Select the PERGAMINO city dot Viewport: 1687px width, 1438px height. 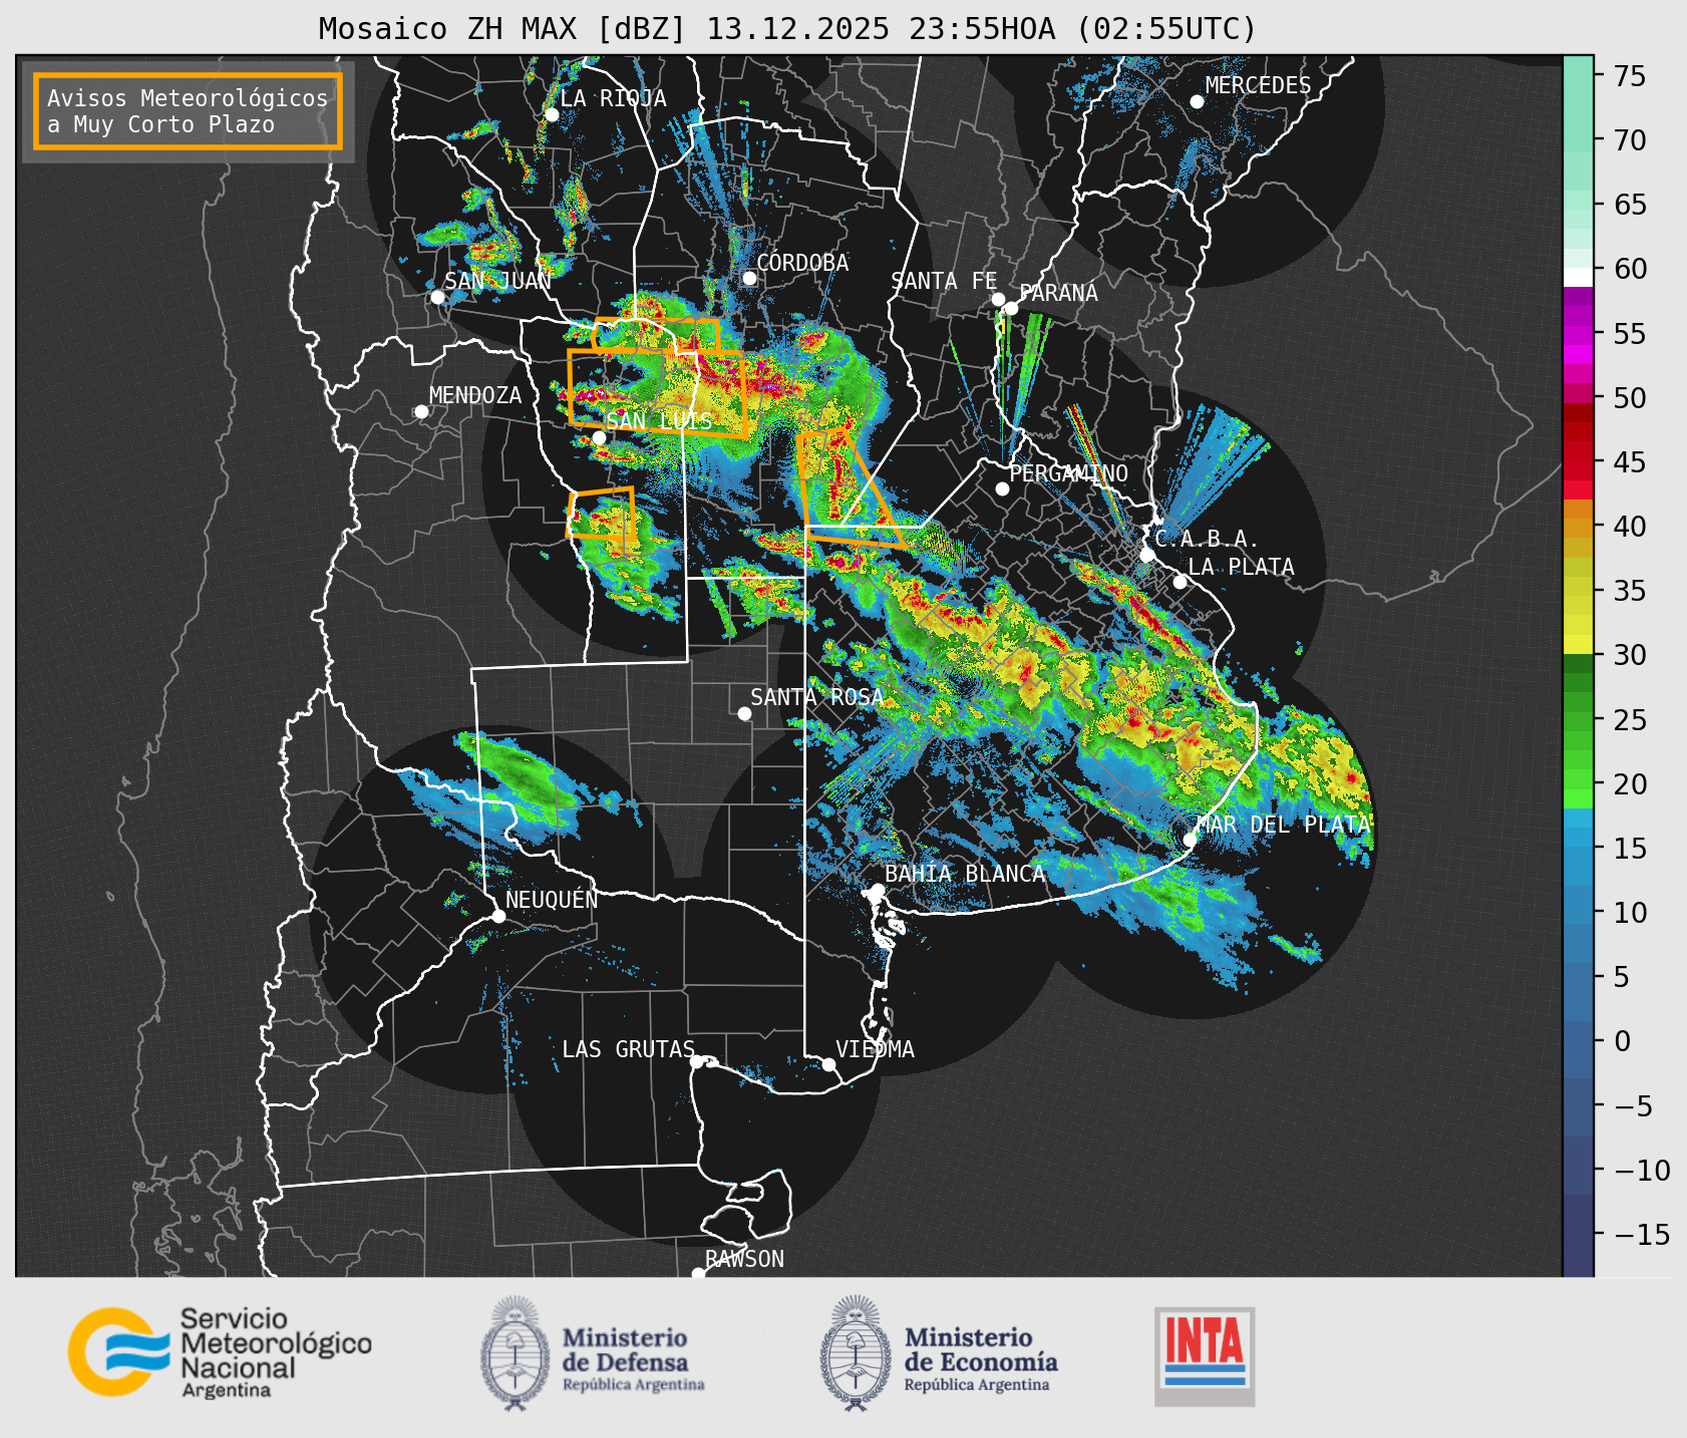tap(1002, 489)
